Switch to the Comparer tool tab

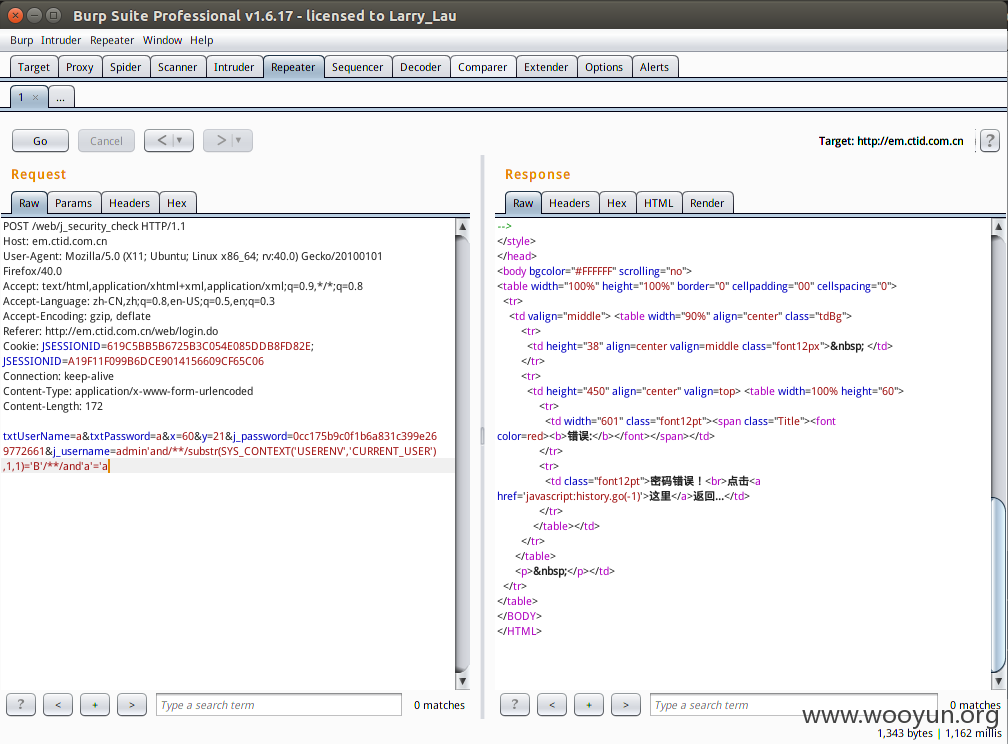click(482, 67)
